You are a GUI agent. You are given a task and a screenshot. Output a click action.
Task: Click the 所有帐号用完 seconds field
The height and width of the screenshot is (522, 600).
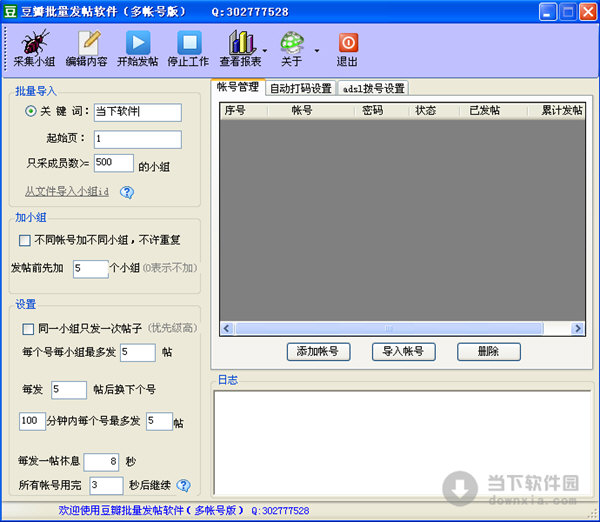click(106, 485)
